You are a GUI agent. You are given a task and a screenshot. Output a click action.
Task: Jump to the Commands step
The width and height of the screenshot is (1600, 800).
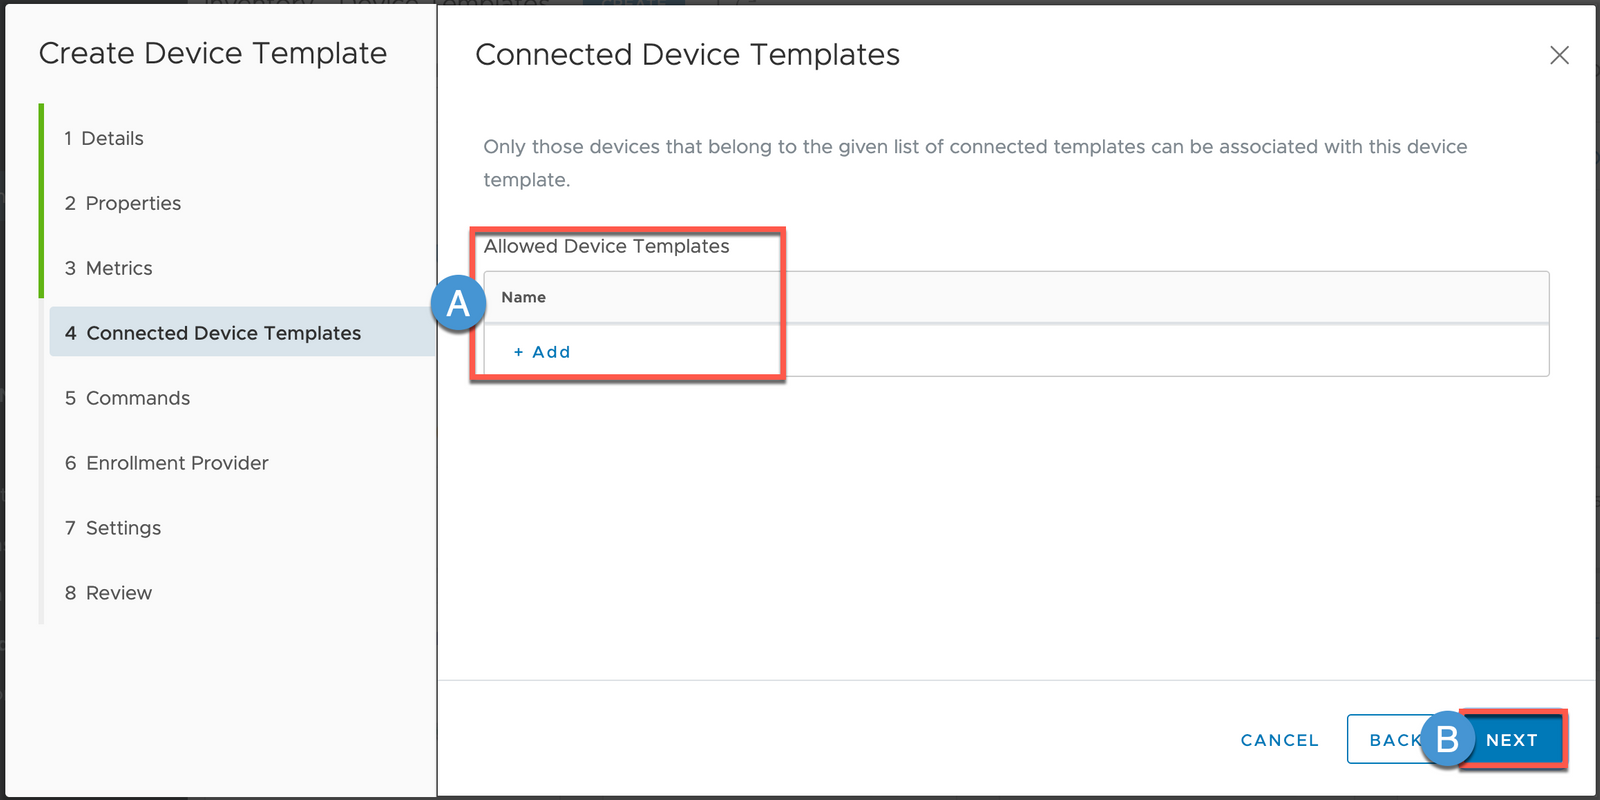click(127, 398)
